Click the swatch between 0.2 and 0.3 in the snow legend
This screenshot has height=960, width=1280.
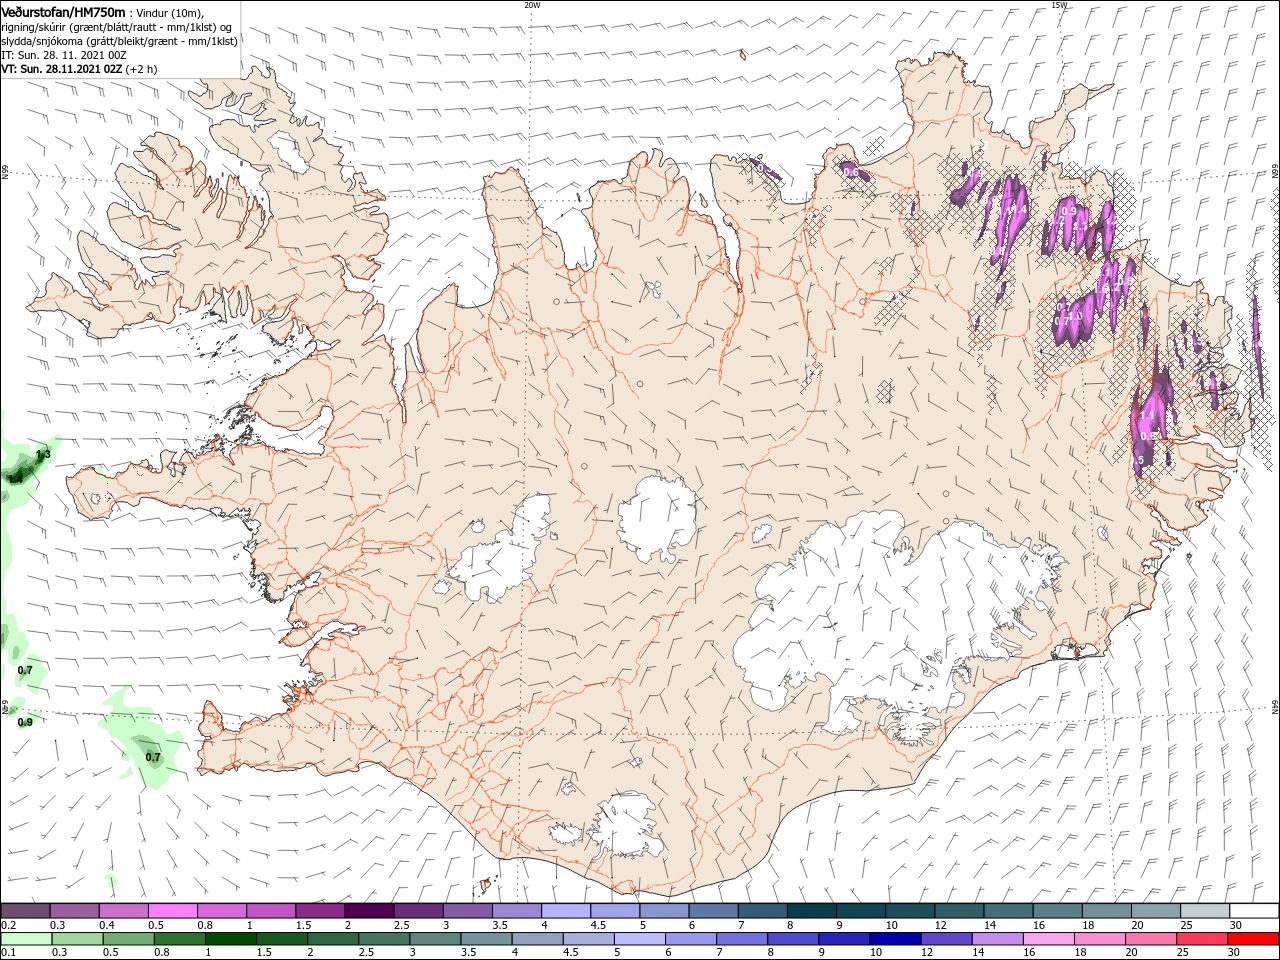(25, 910)
